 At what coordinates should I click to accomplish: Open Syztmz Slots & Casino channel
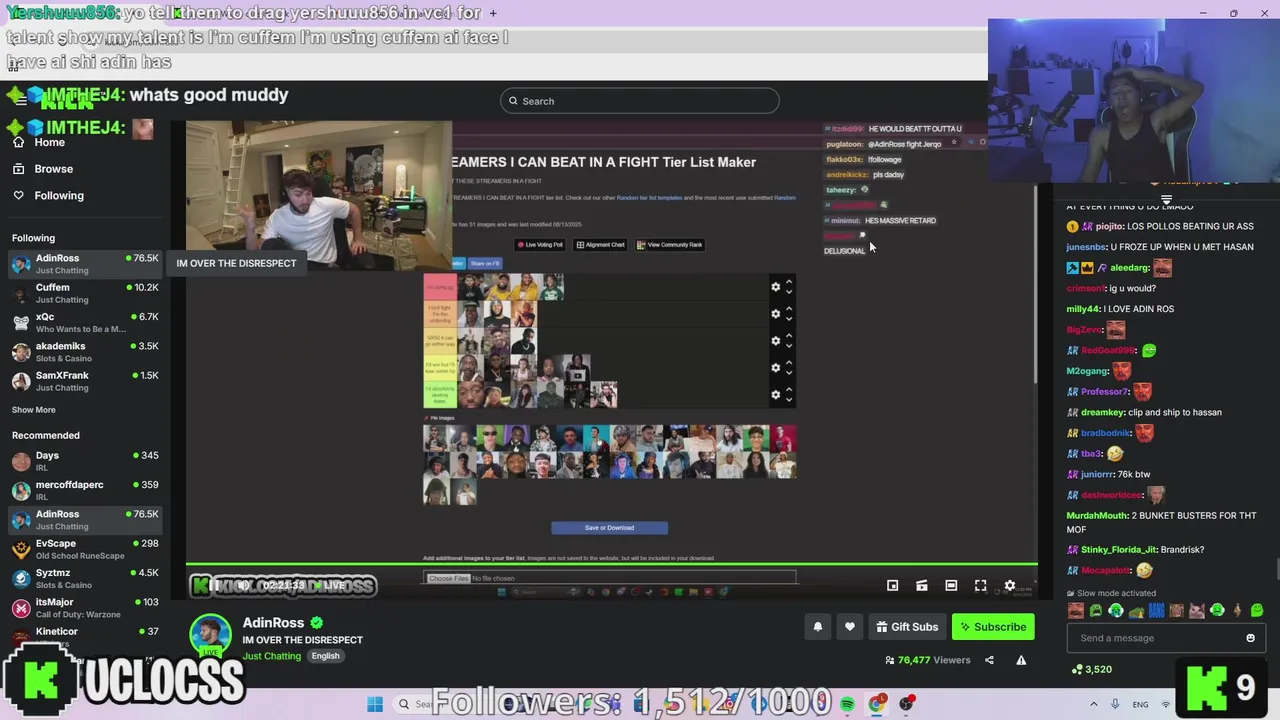[84, 578]
